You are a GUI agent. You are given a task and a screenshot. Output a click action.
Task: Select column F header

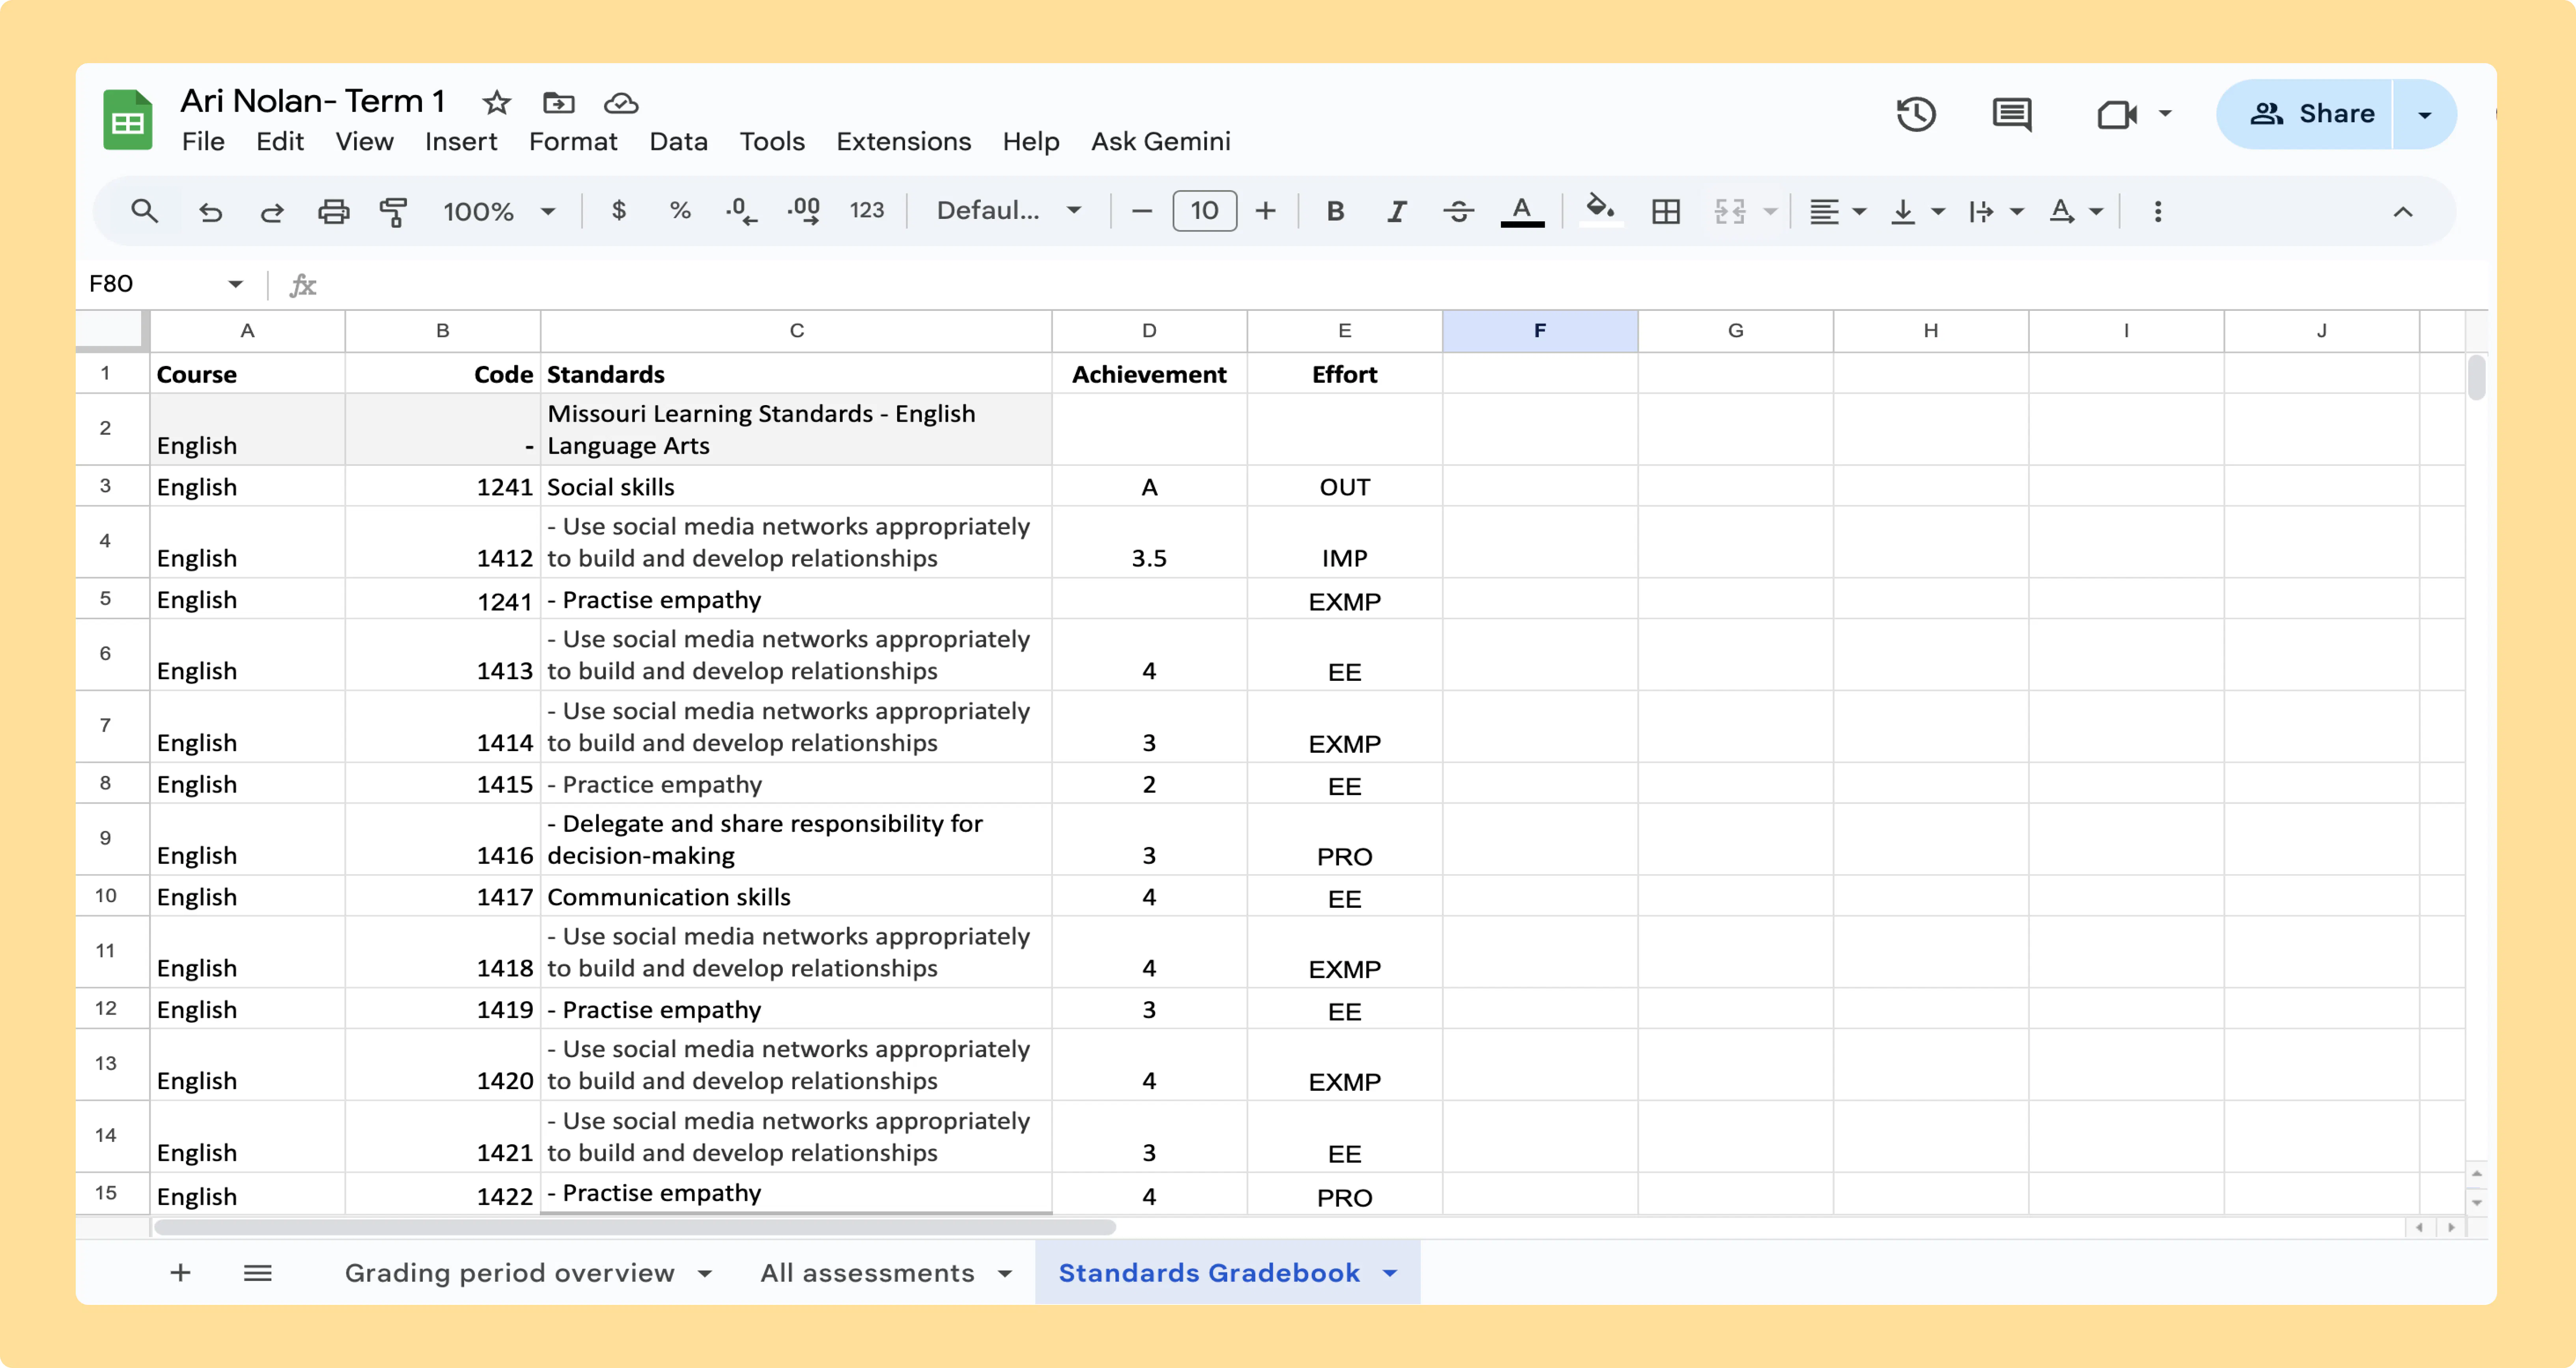pos(1540,330)
